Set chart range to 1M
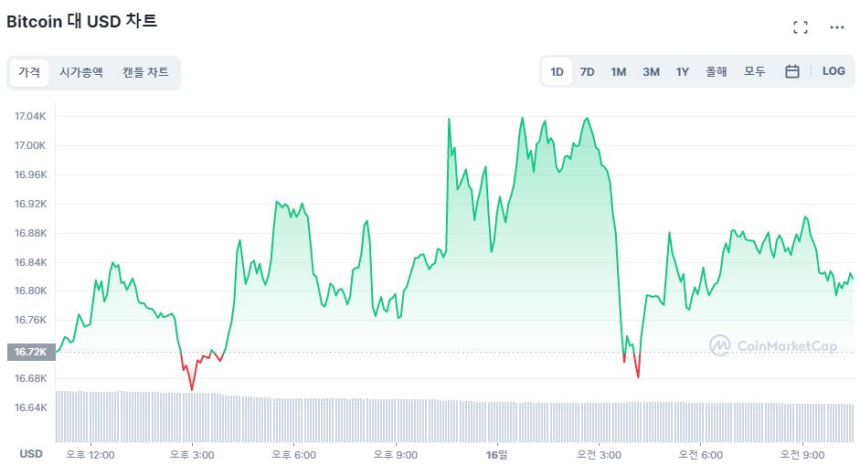The width and height of the screenshot is (860, 465). tap(619, 72)
